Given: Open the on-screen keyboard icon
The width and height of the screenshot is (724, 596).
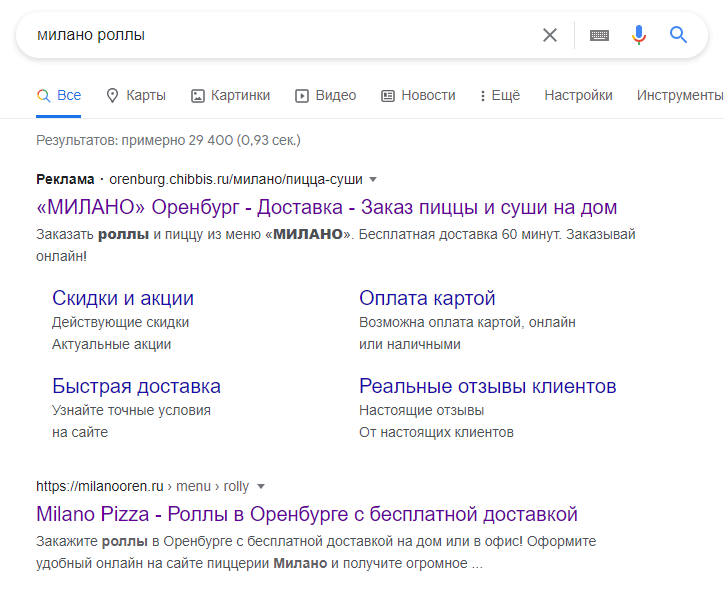Looking at the screenshot, I should 599,35.
